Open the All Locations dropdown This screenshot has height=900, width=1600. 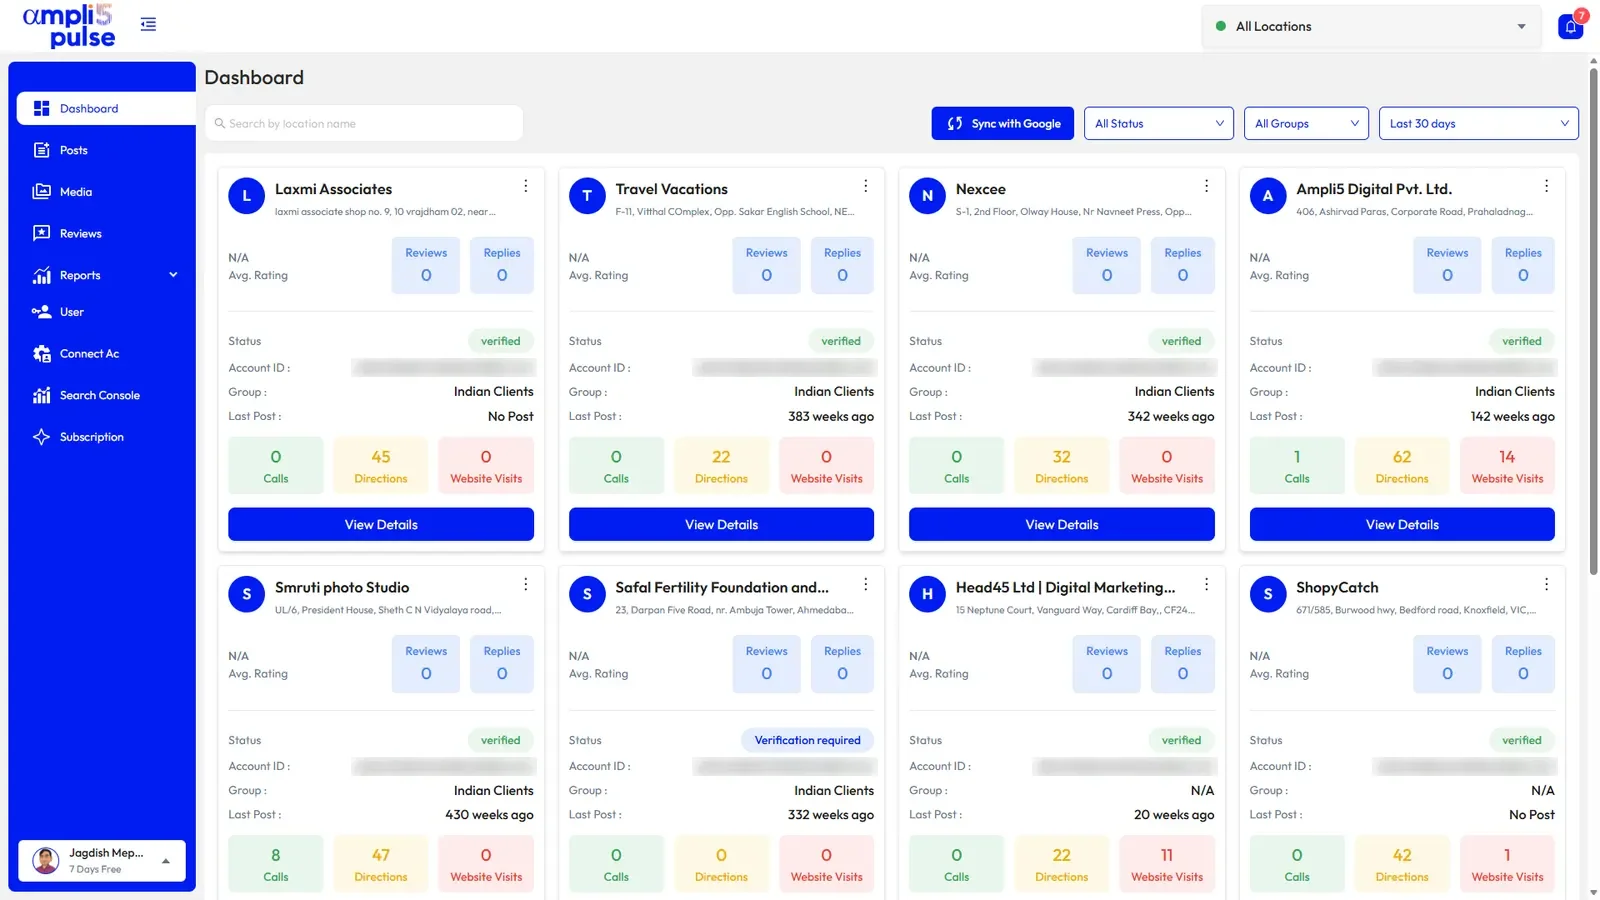pyautogui.click(x=1370, y=27)
